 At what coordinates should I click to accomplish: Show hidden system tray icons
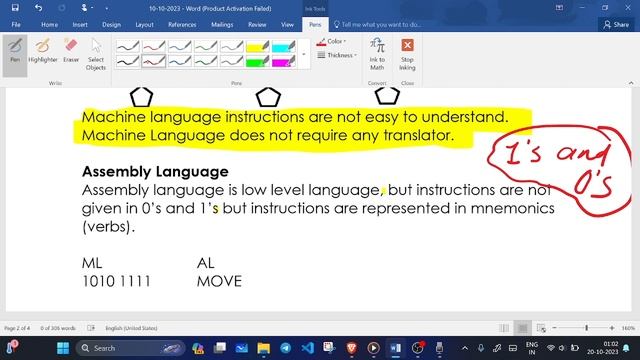click(x=464, y=348)
